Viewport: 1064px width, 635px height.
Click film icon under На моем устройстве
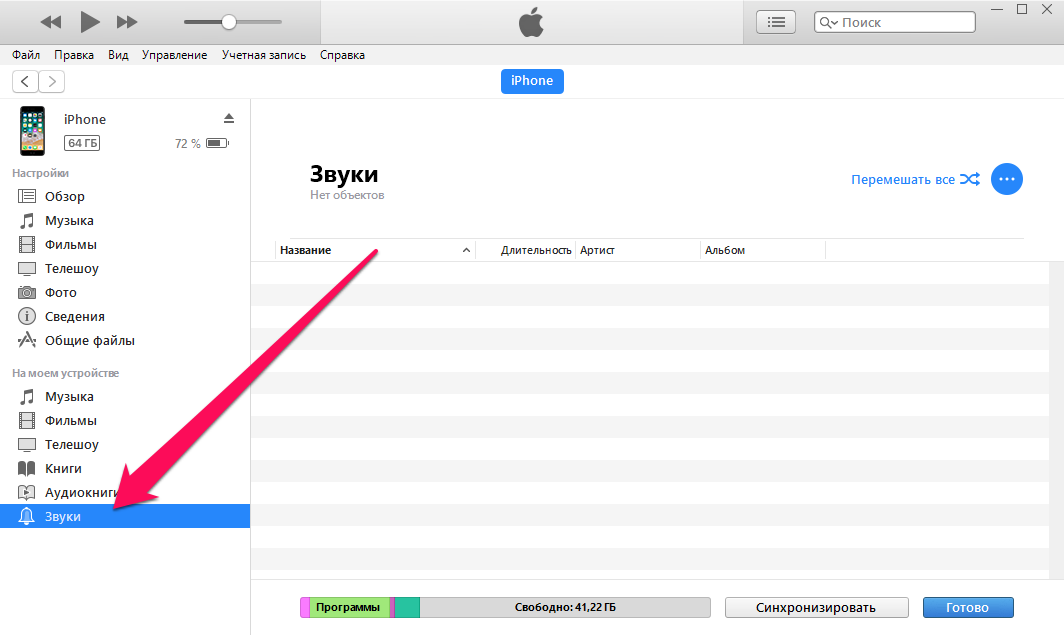pos(26,421)
